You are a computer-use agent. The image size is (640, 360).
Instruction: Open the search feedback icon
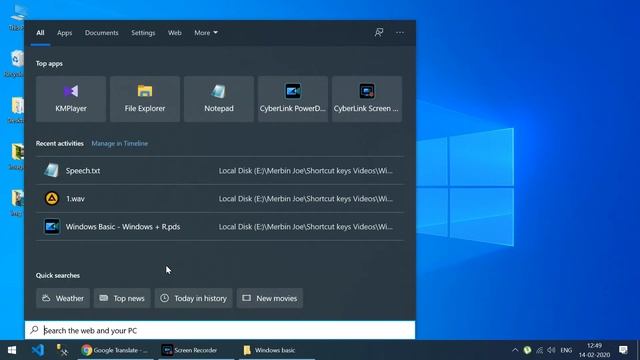tap(379, 32)
